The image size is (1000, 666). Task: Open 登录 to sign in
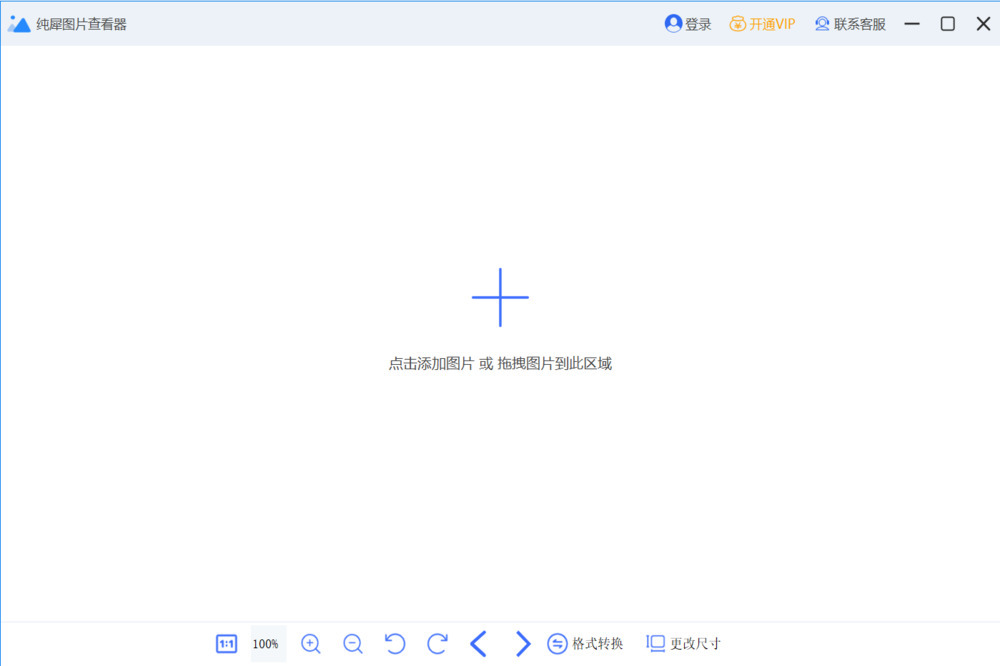698,24
